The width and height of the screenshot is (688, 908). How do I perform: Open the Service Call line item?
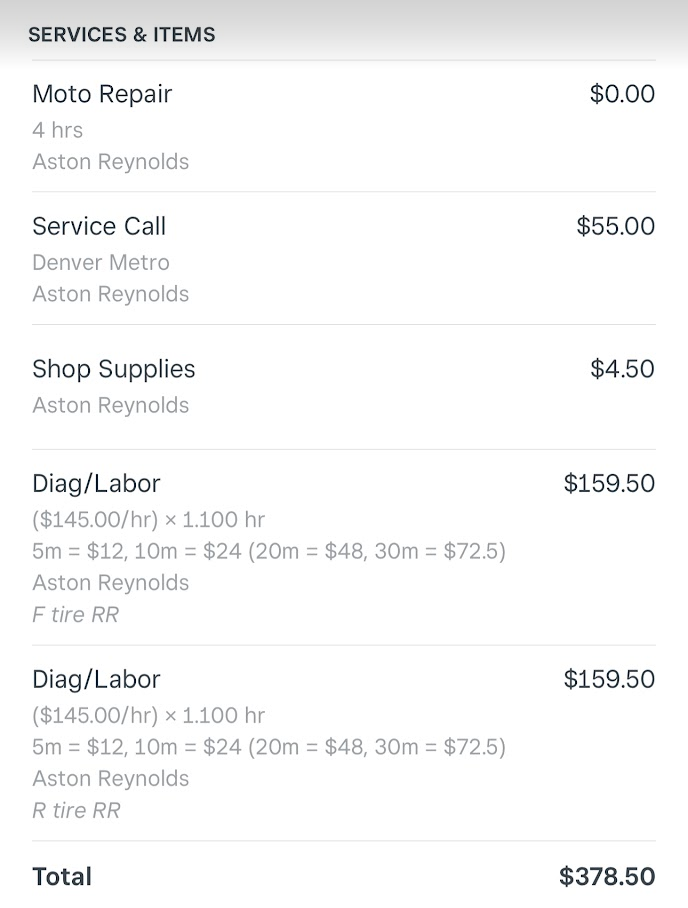(x=99, y=226)
